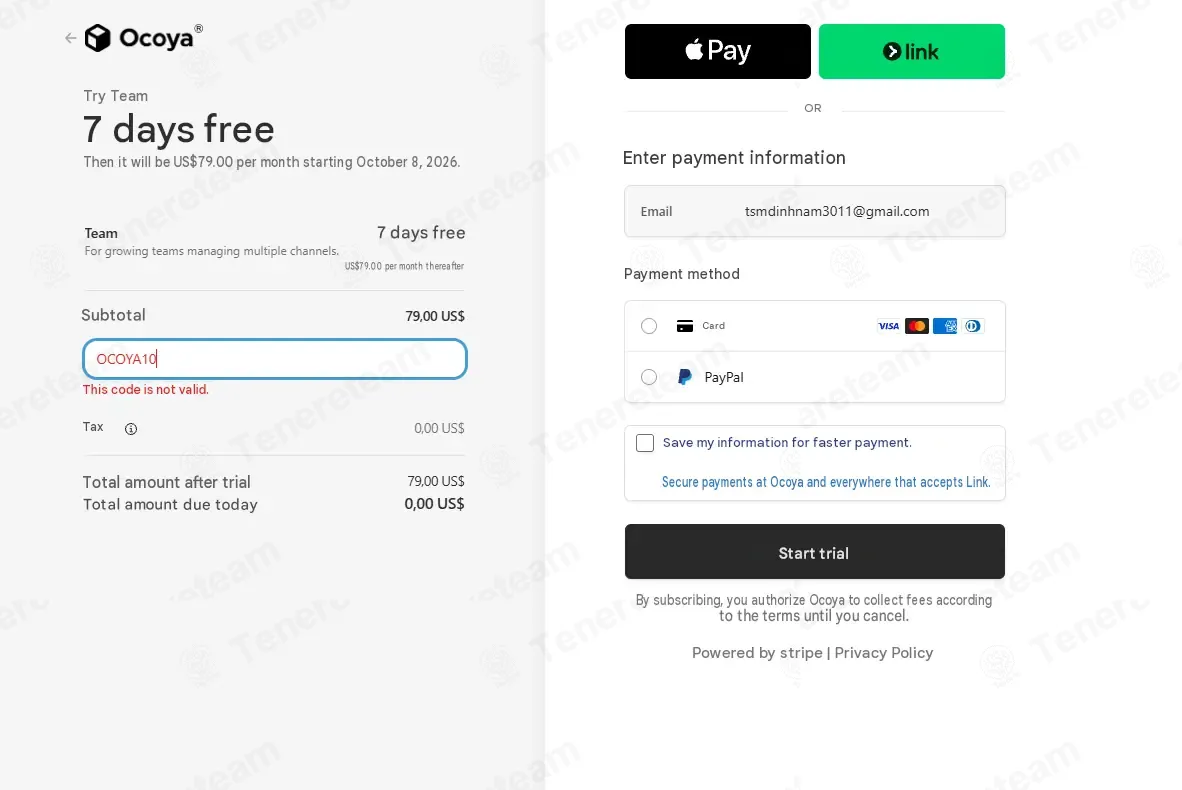Click the Ocoya cube logo
The width and height of the screenshot is (1182, 790).
[x=97, y=38]
